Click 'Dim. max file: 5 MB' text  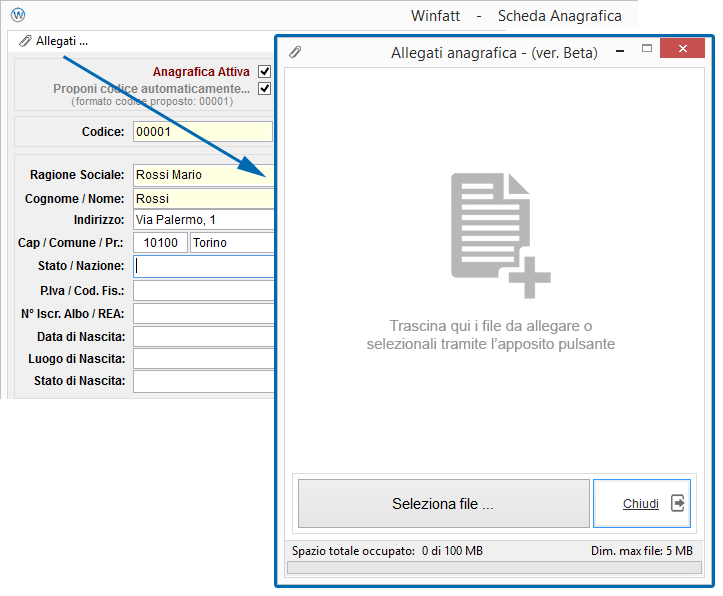[642, 551]
